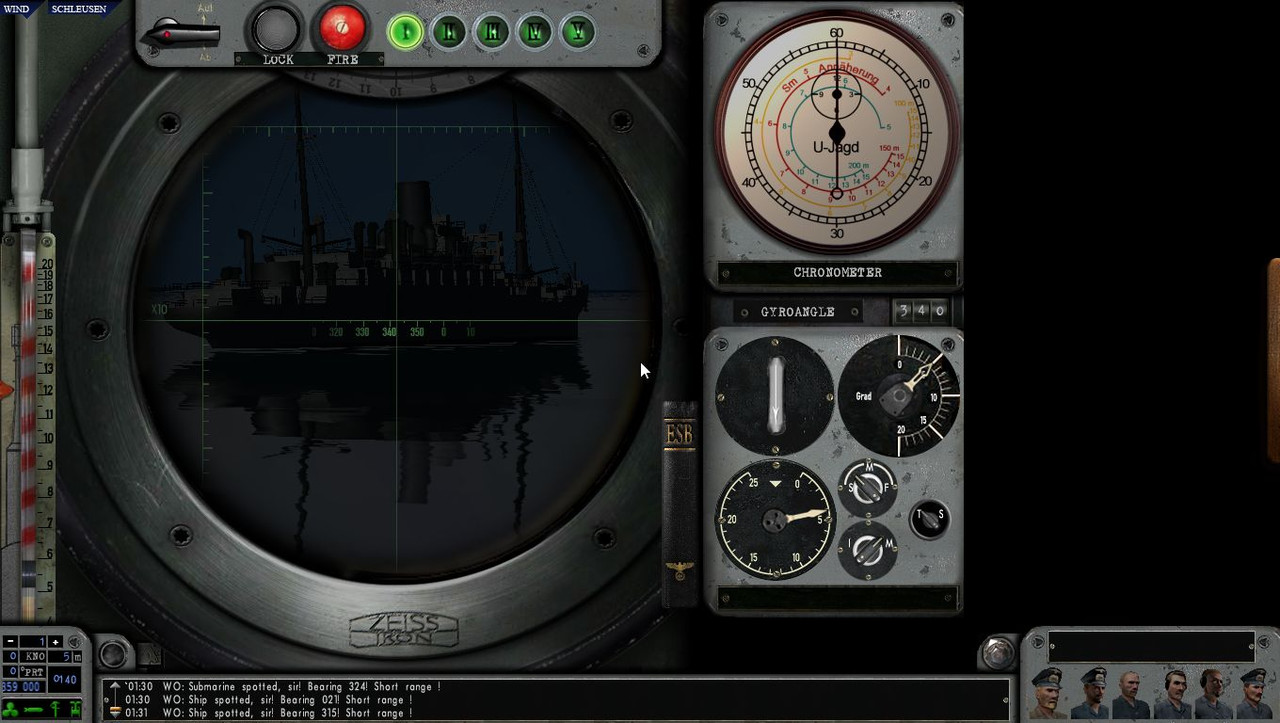The width and height of the screenshot is (1280, 723).
Task: Decrease time compression with minus button
Action: pyautogui.click(x=10, y=642)
